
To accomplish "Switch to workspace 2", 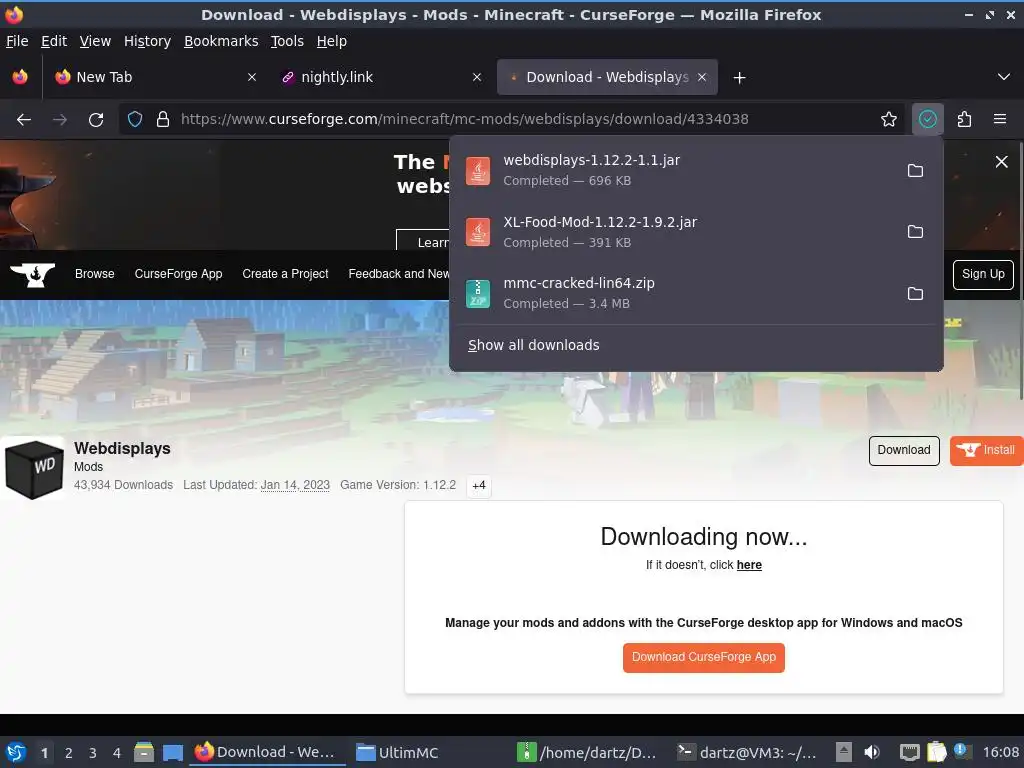I will pos(69,753).
